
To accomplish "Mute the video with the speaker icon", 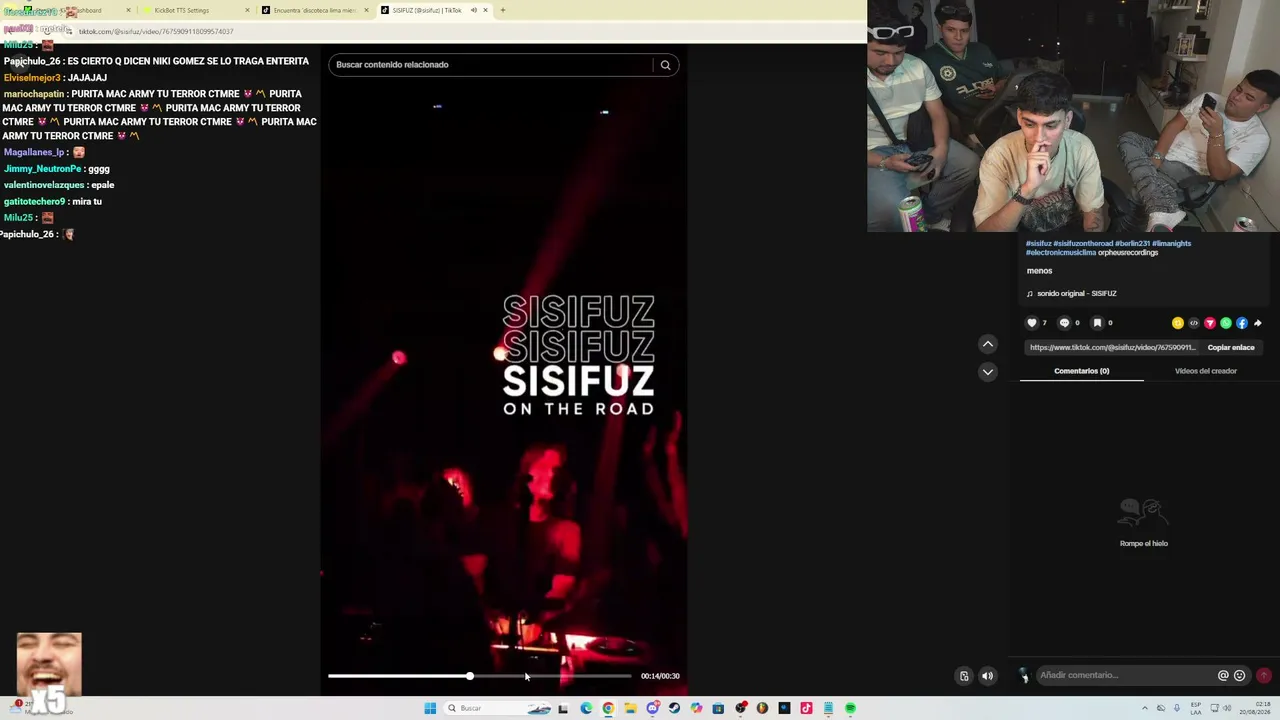I will 987,676.
